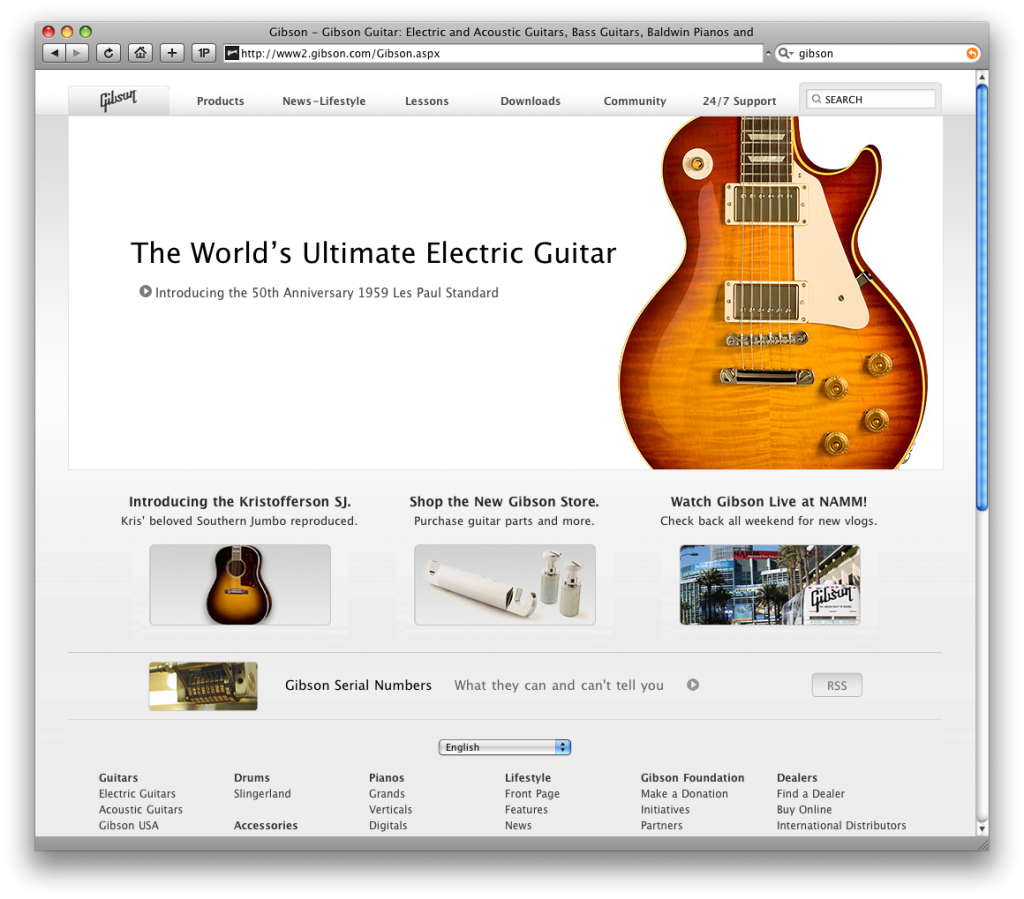Click the magnifier icon in site SEARCH box
The height and width of the screenshot is (899, 1024).
click(816, 99)
